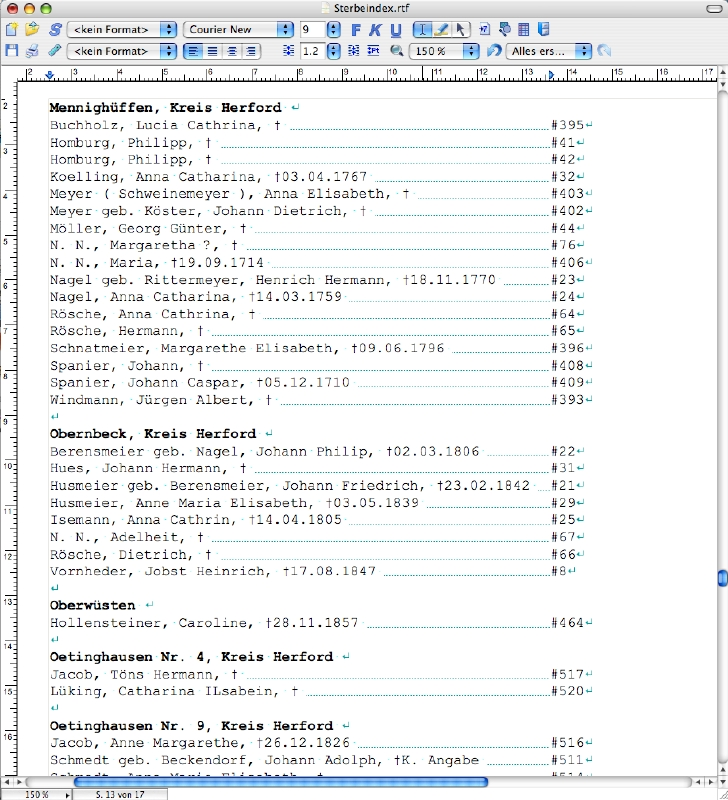Click the font size field showing 9
728x800 pixels.
coord(312,30)
